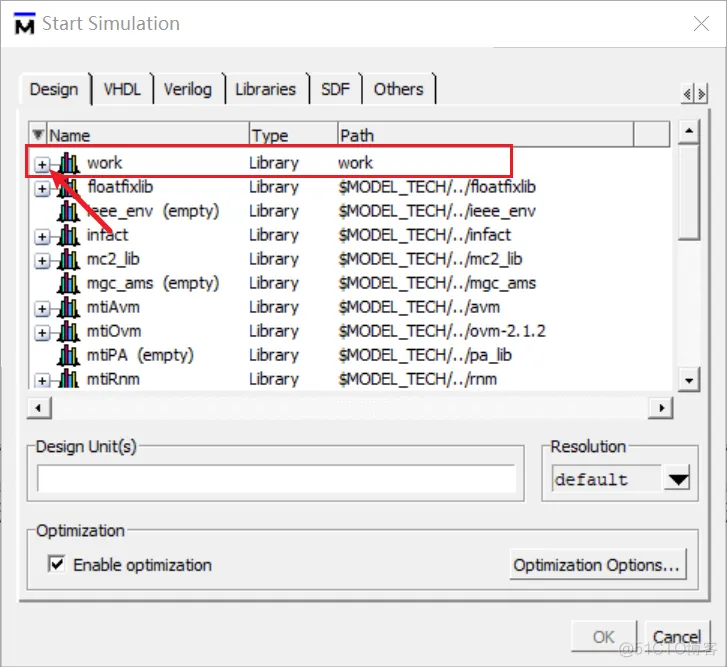Click the sort triangle beside Name header
The height and width of the screenshot is (667, 727).
pos(38,135)
